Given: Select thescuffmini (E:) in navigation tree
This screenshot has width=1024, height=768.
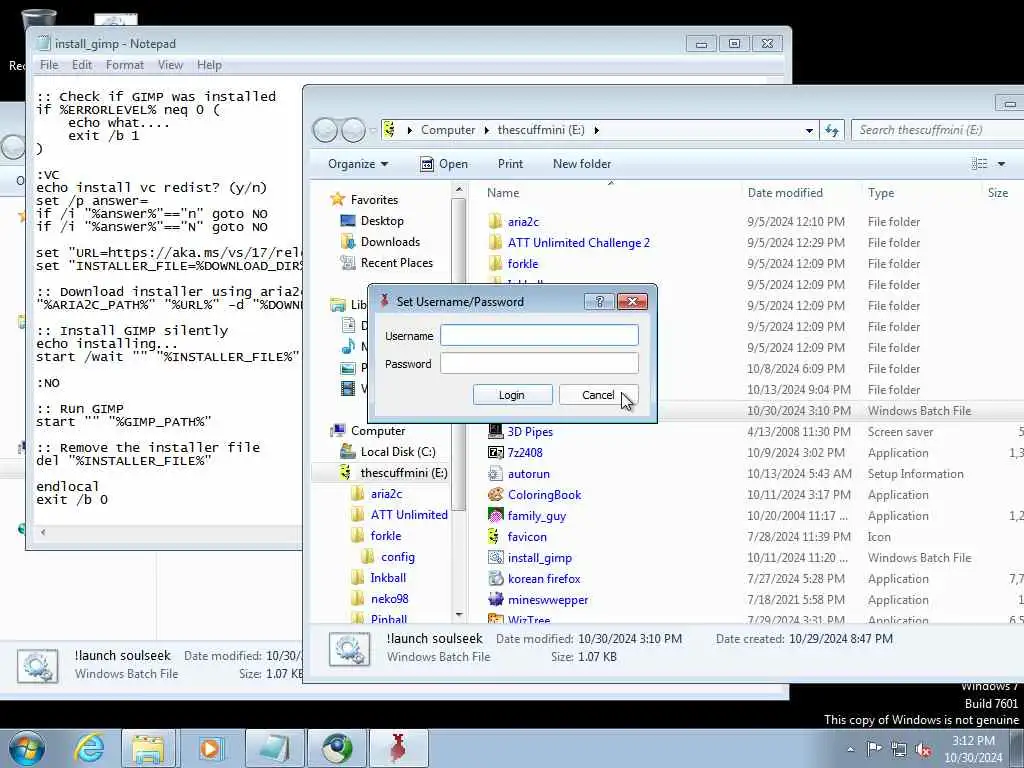Looking at the screenshot, I should (x=404, y=473).
